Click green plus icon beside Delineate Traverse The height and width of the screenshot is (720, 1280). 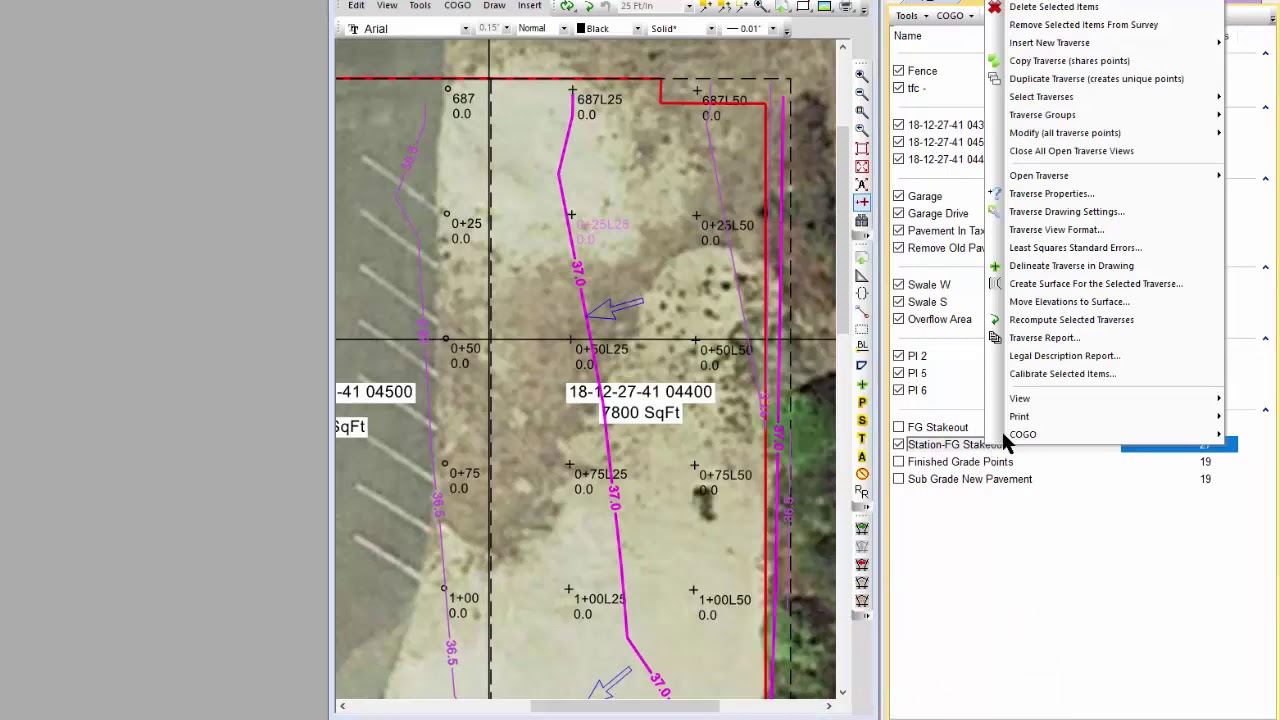click(x=994, y=266)
